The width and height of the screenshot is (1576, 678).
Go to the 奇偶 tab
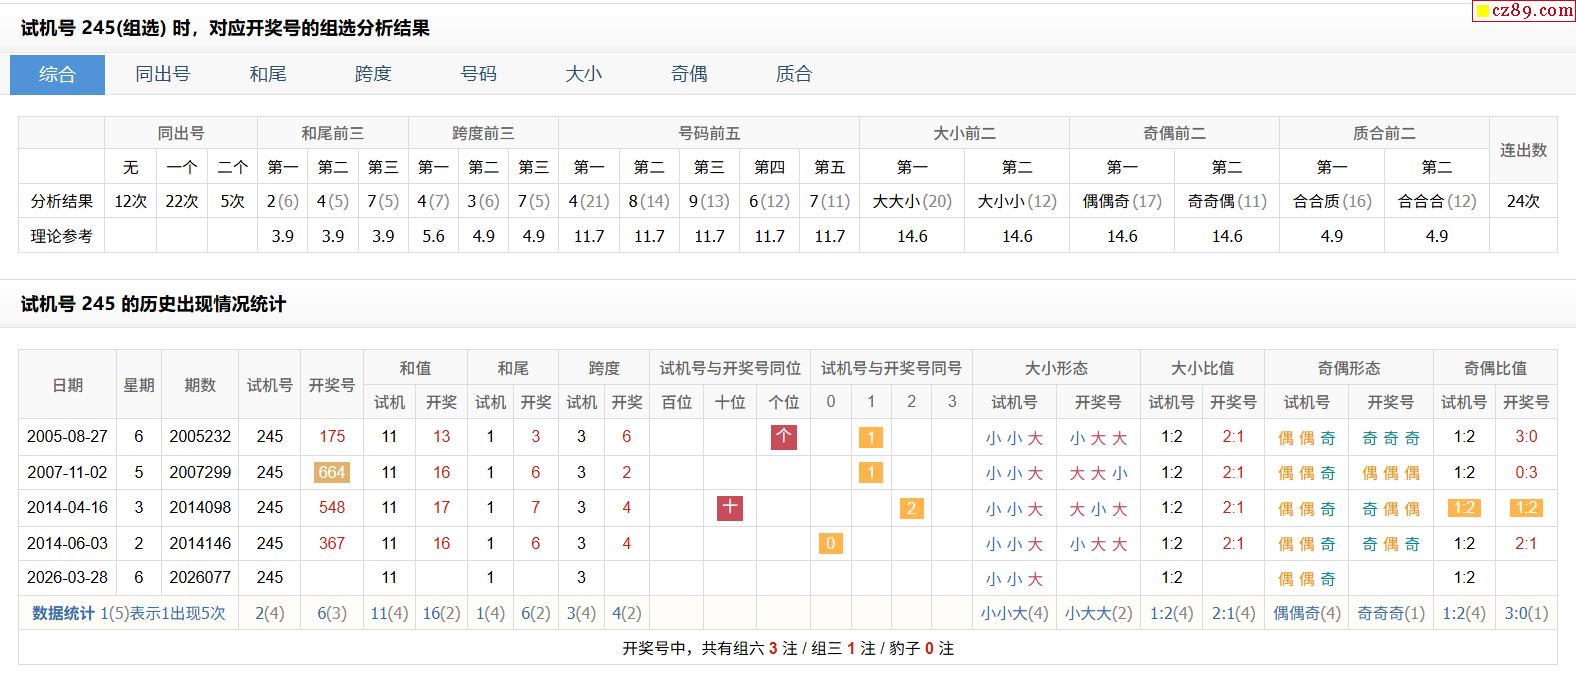coord(689,74)
